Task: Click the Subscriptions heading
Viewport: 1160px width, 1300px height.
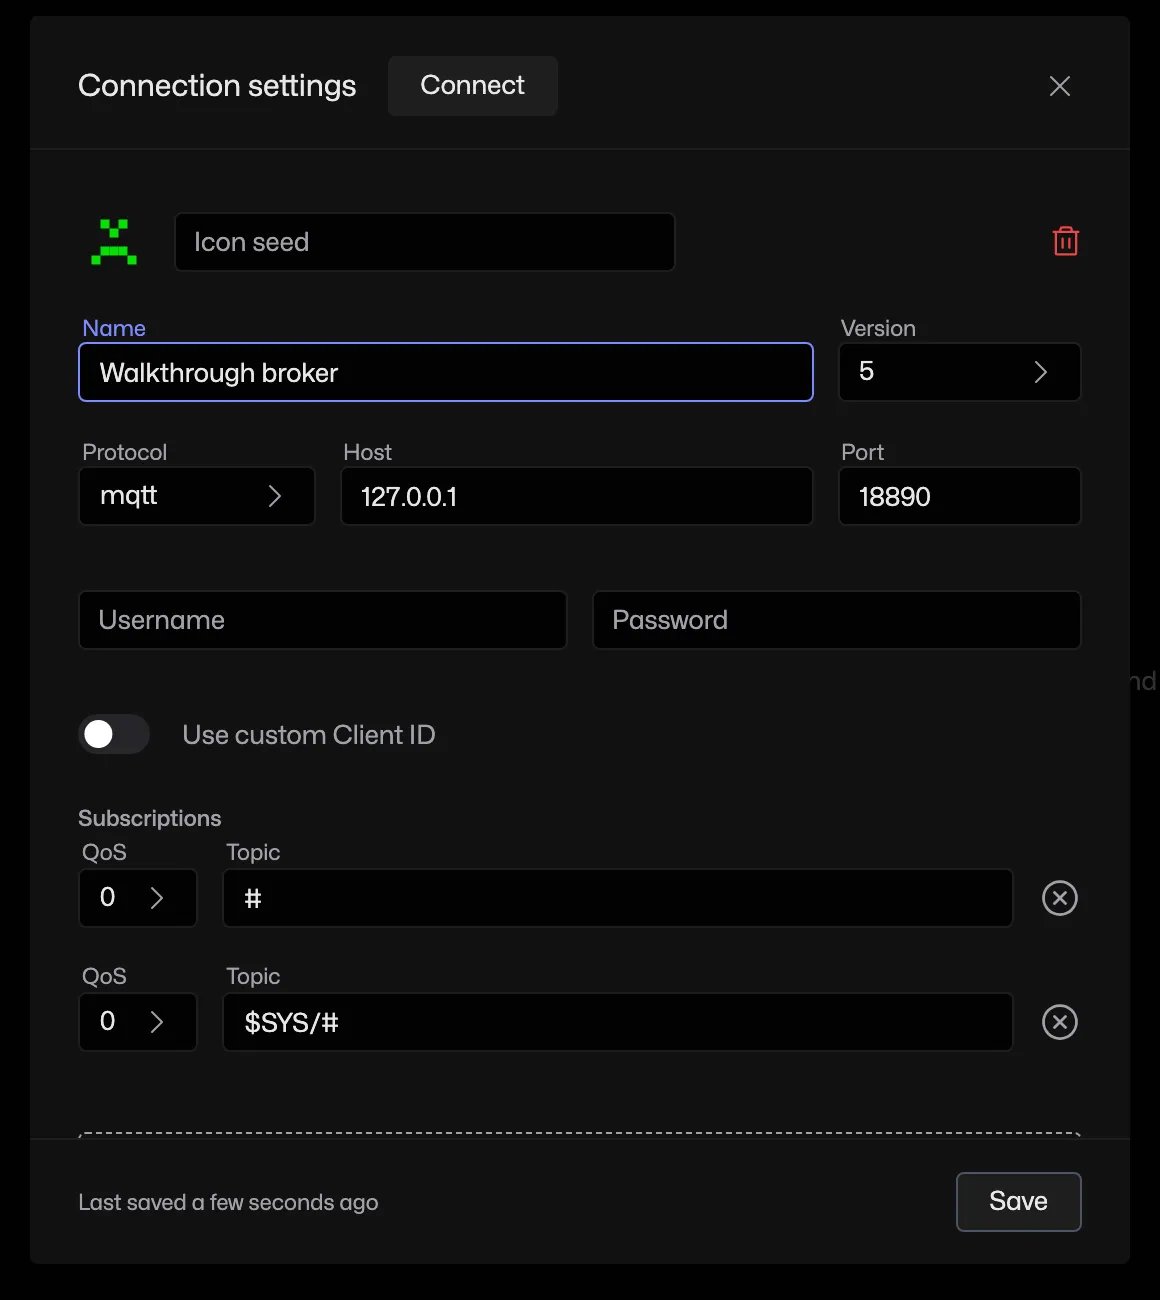Action: click(150, 818)
